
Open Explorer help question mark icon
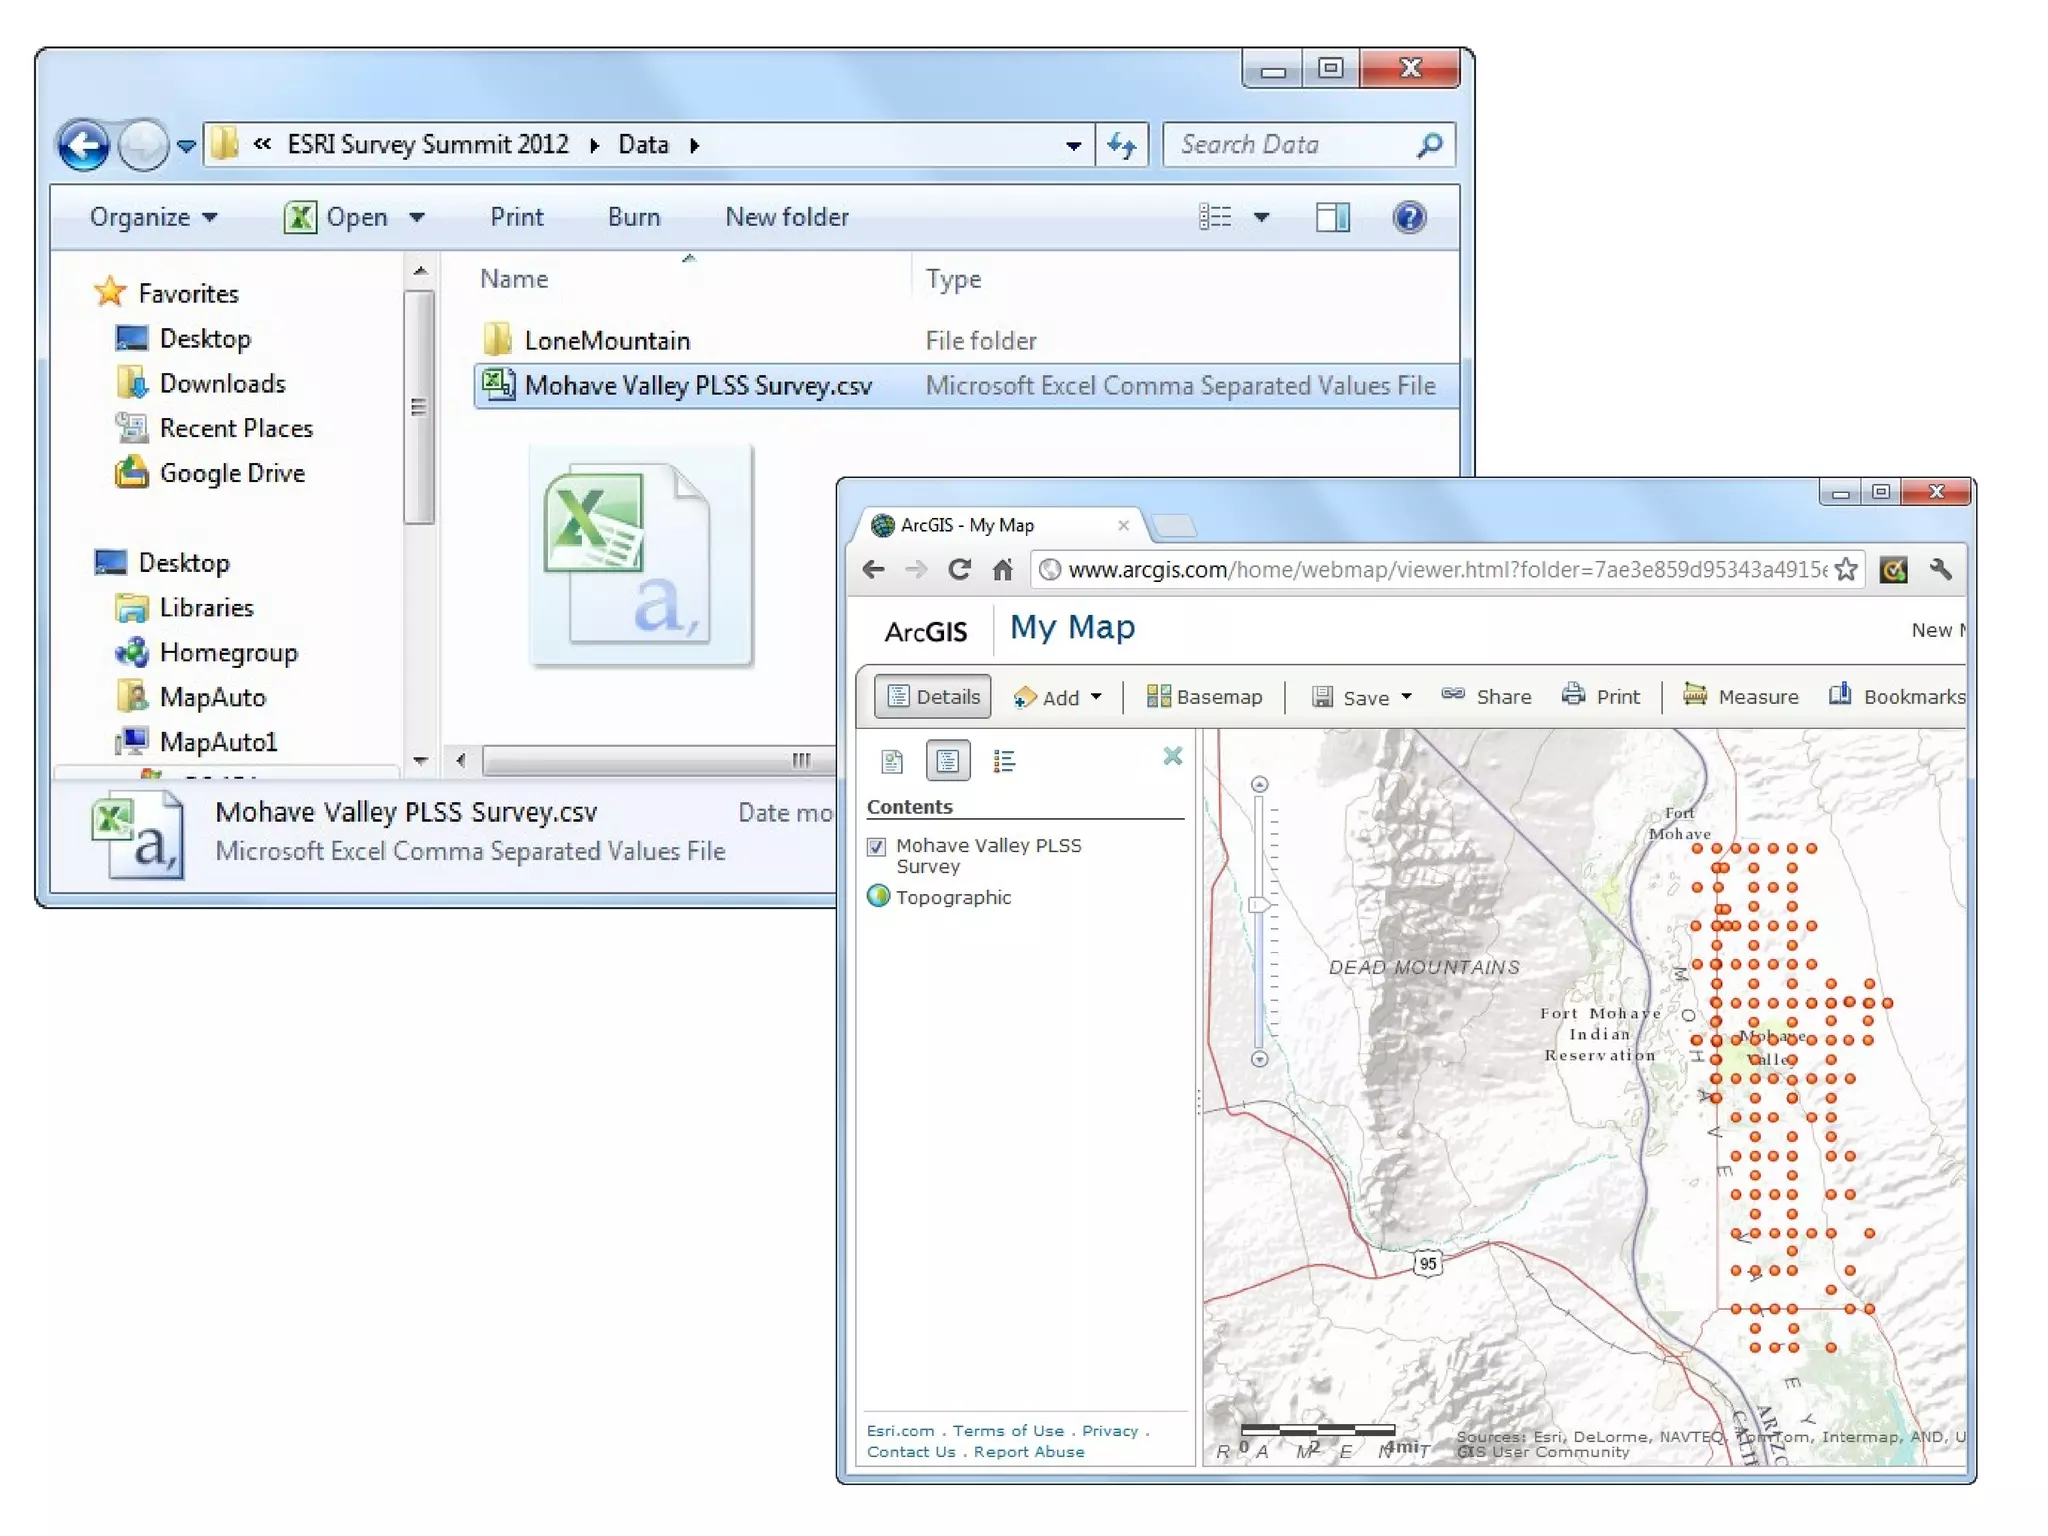(x=1409, y=217)
